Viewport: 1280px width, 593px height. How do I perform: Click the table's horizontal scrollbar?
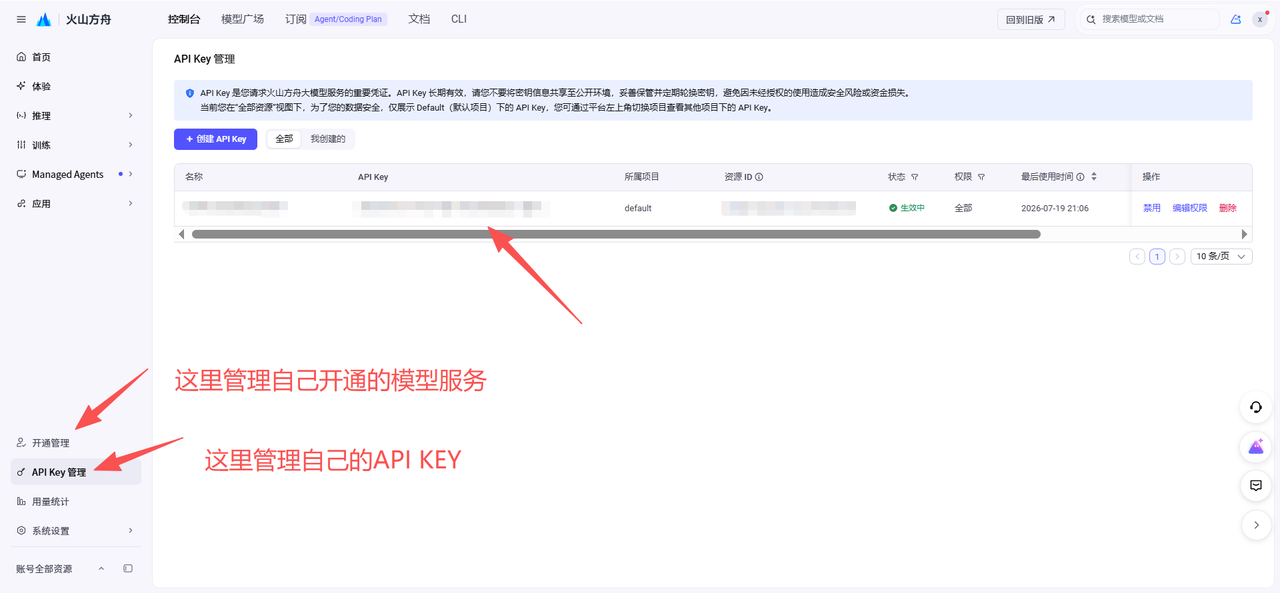pyautogui.click(x=616, y=234)
